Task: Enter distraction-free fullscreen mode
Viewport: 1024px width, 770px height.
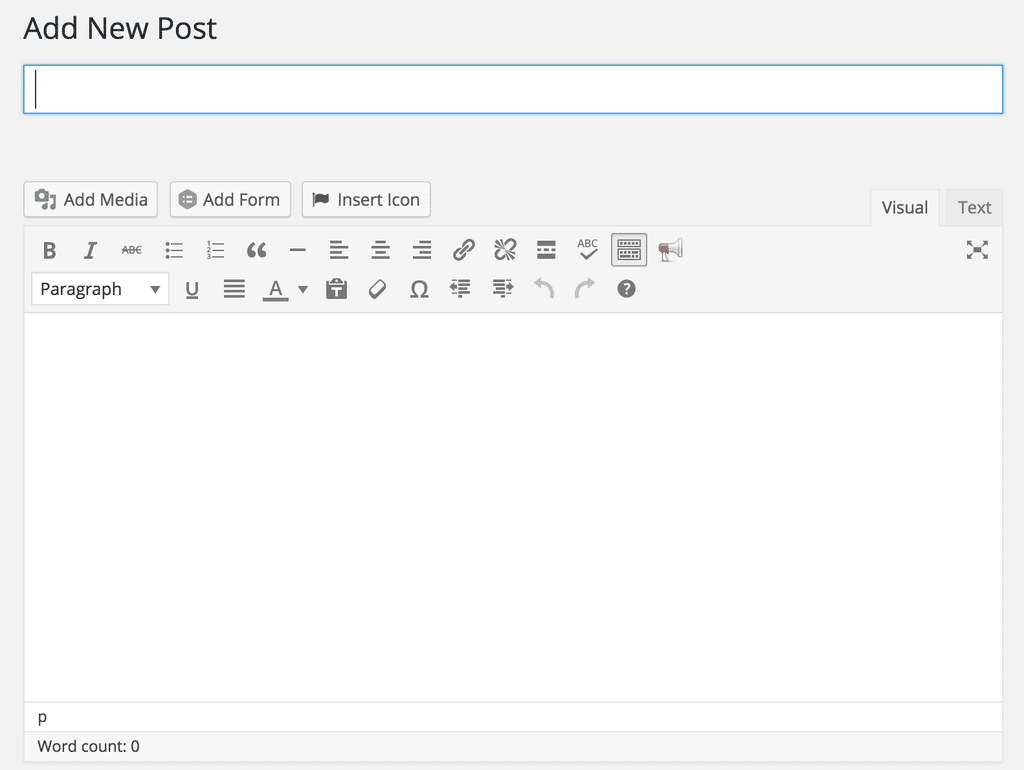Action: [x=977, y=250]
